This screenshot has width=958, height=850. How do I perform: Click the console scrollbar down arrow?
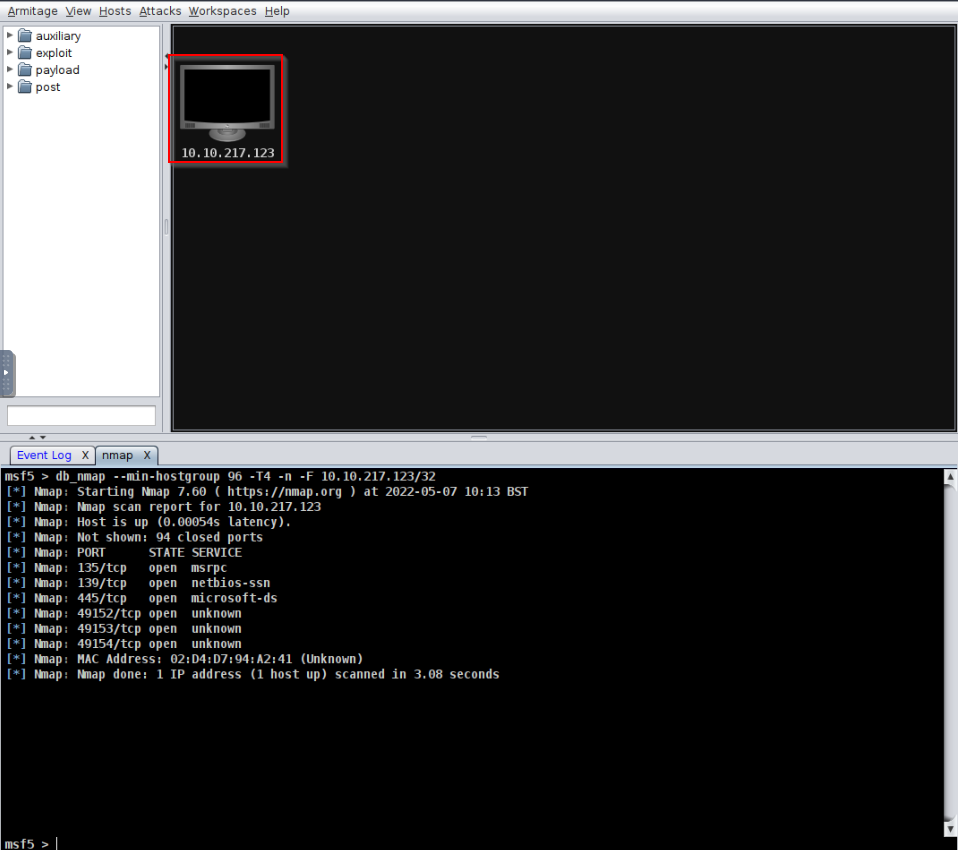950,829
